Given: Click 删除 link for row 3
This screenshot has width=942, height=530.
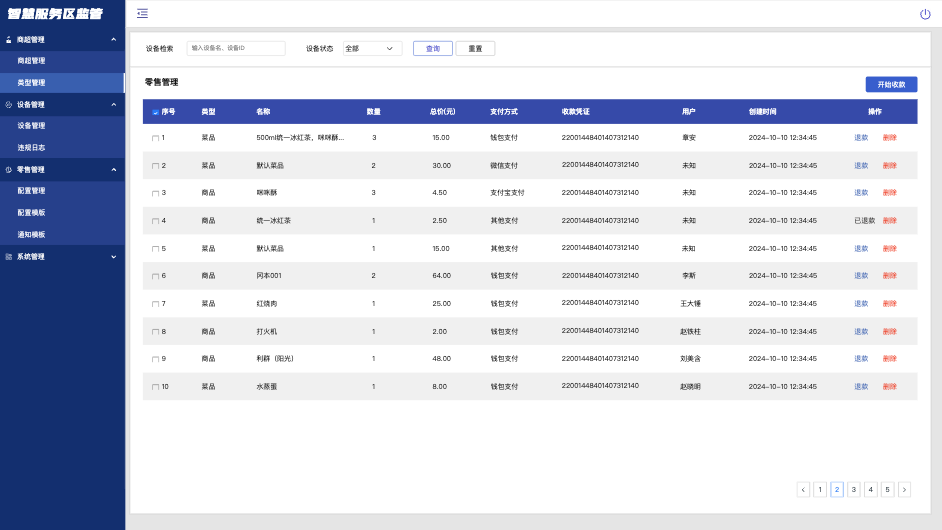Looking at the screenshot, I should [x=889, y=193].
